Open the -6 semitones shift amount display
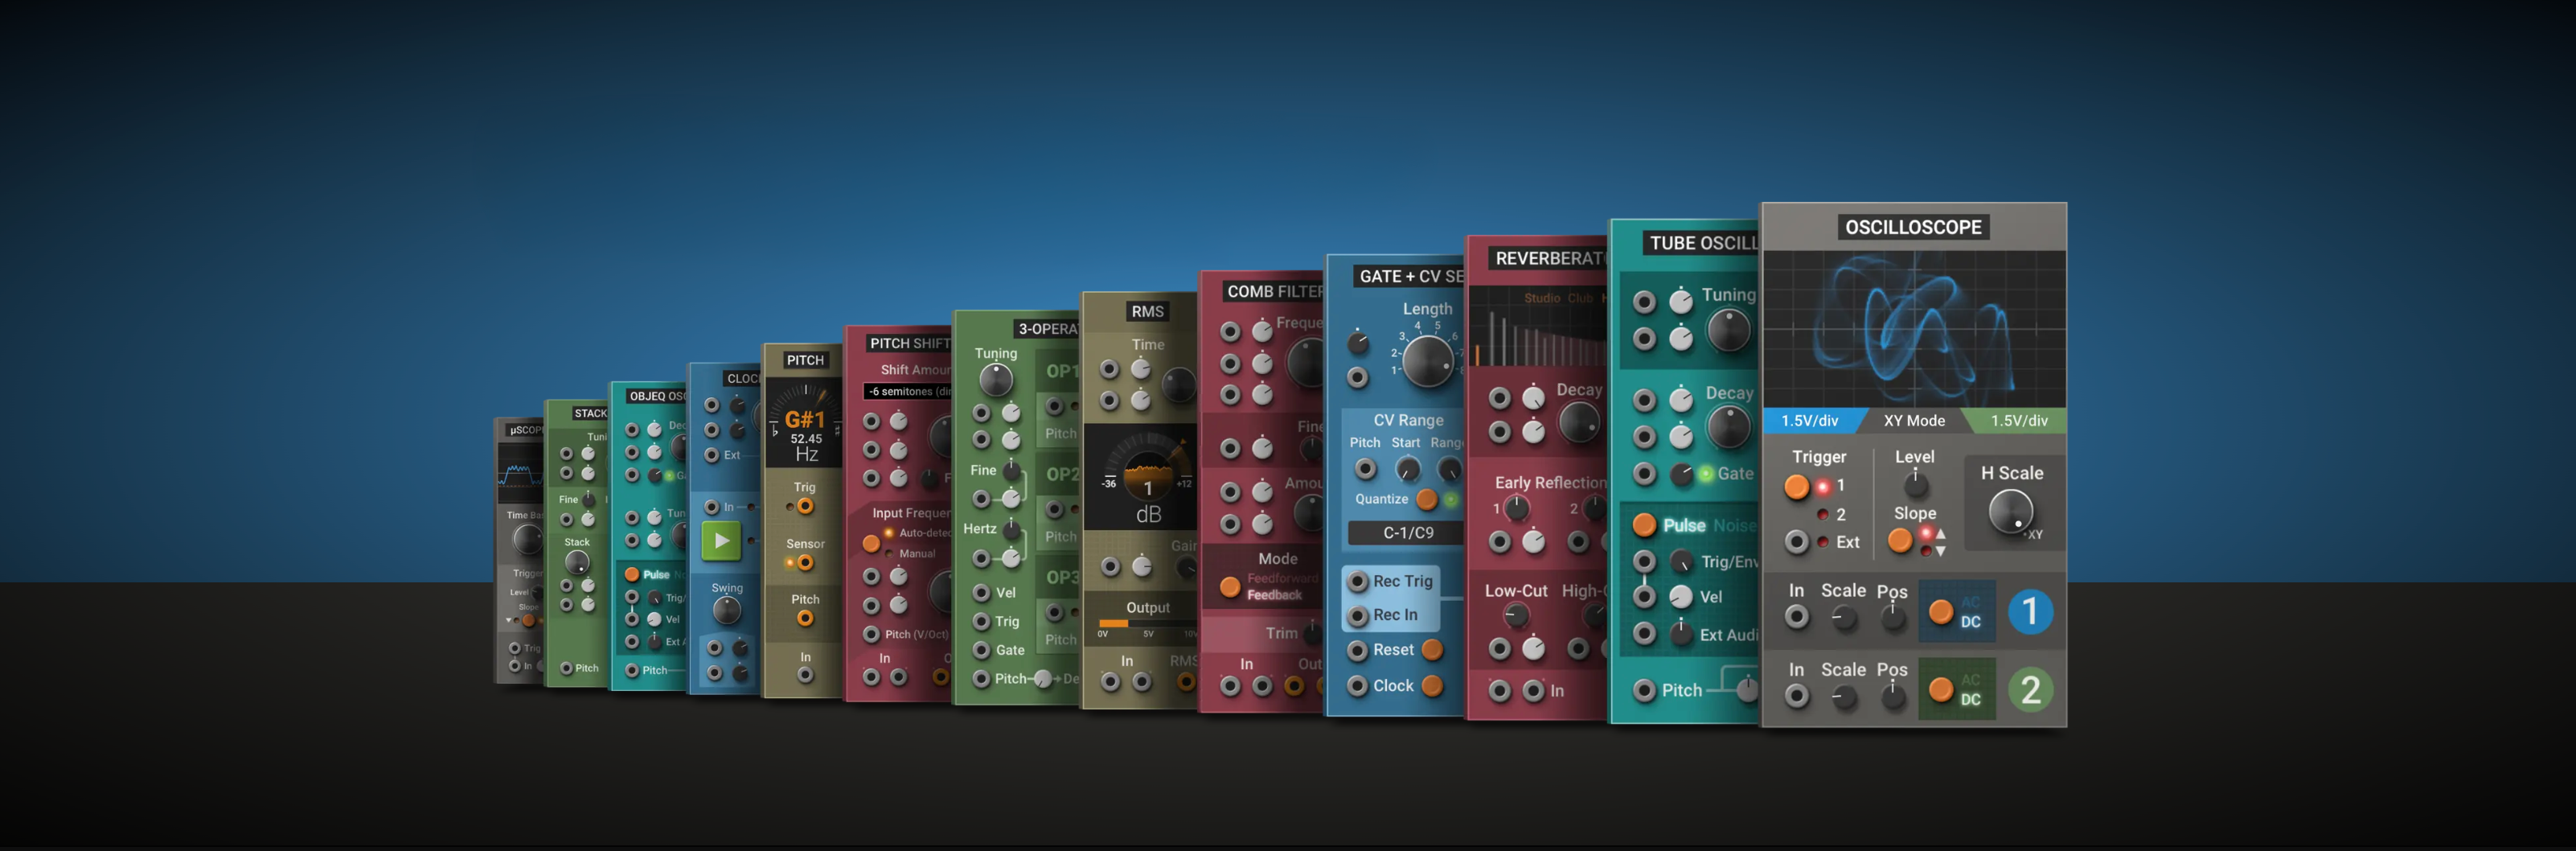Screen dimensions: 2576x851 pyautogui.click(x=908, y=392)
